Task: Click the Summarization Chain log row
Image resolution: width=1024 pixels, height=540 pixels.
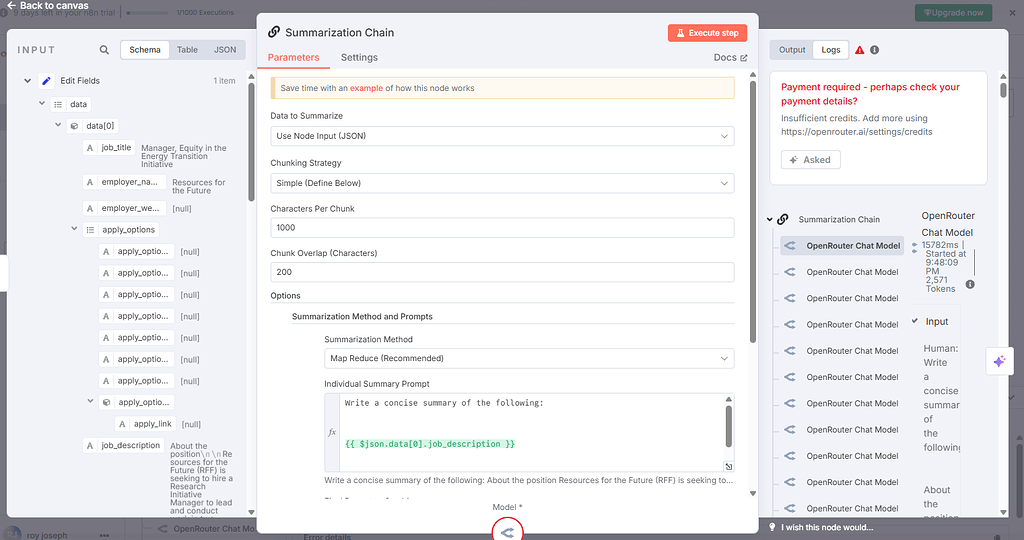Action: click(839, 219)
